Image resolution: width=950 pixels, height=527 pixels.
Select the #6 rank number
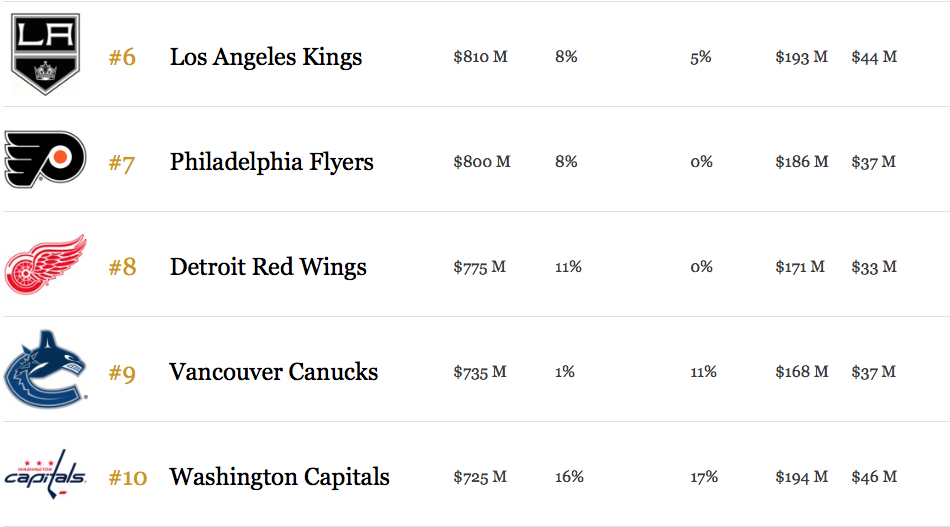[x=122, y=58]
